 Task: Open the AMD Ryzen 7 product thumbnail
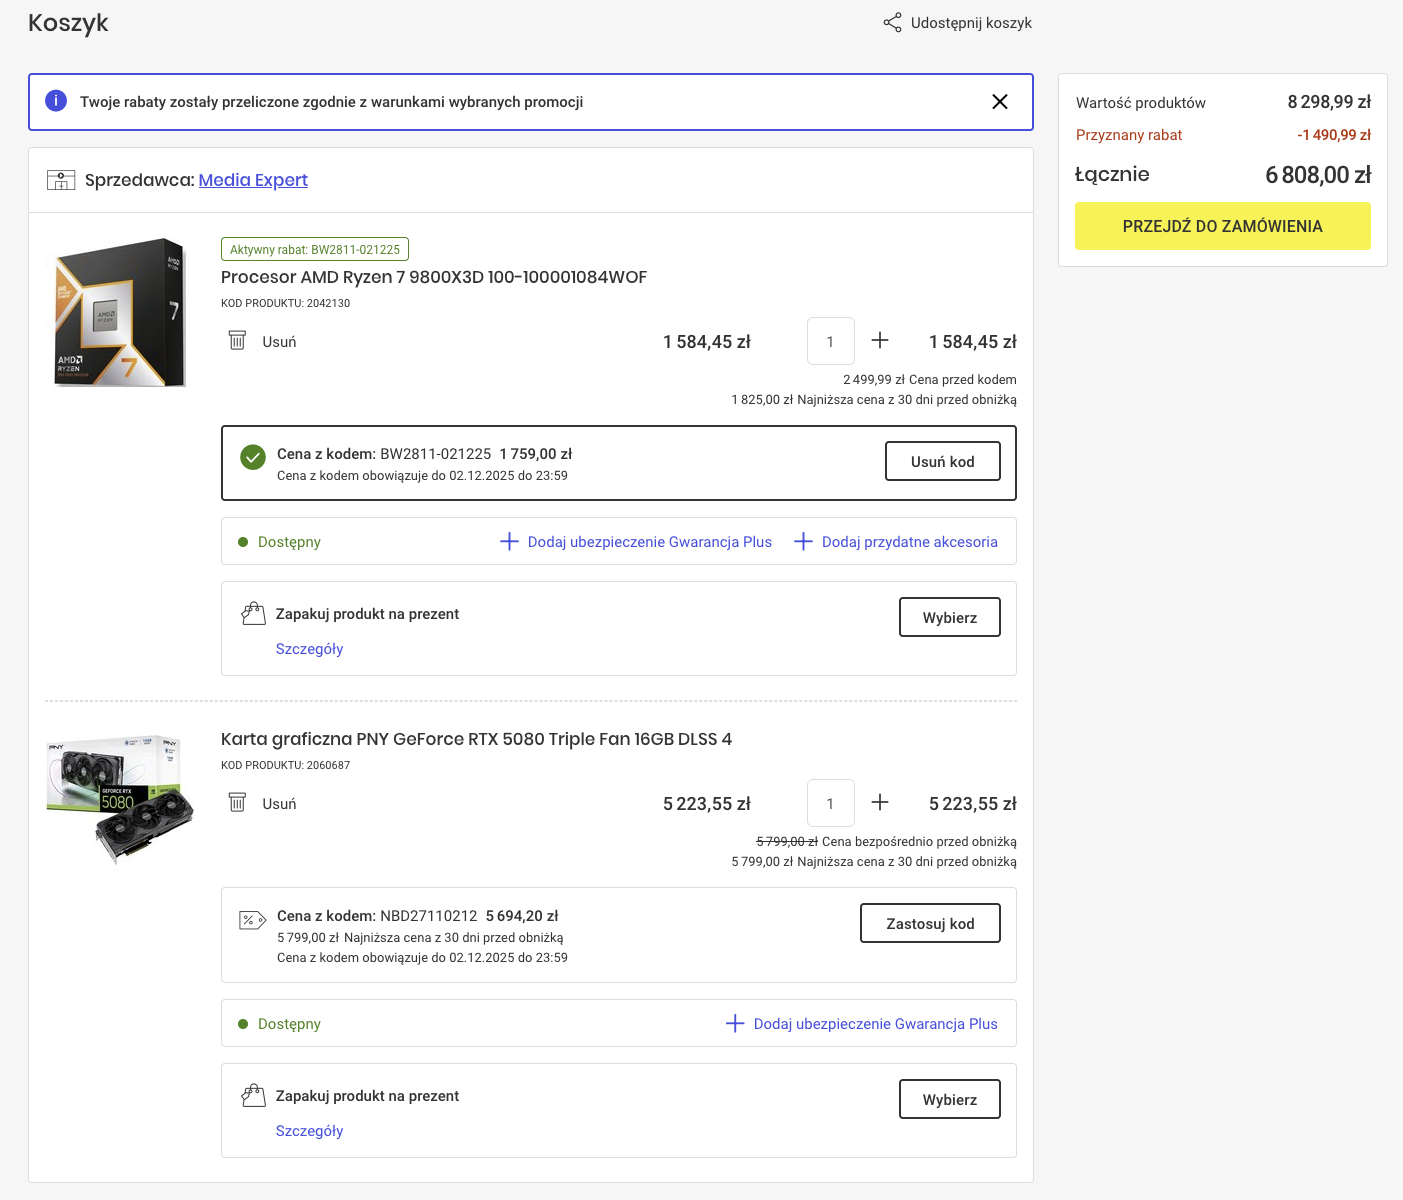pyautogui.click(x=120, y=312)
